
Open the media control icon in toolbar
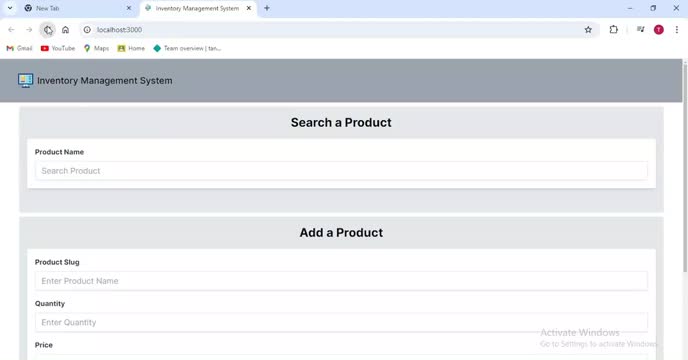point(641,29)
